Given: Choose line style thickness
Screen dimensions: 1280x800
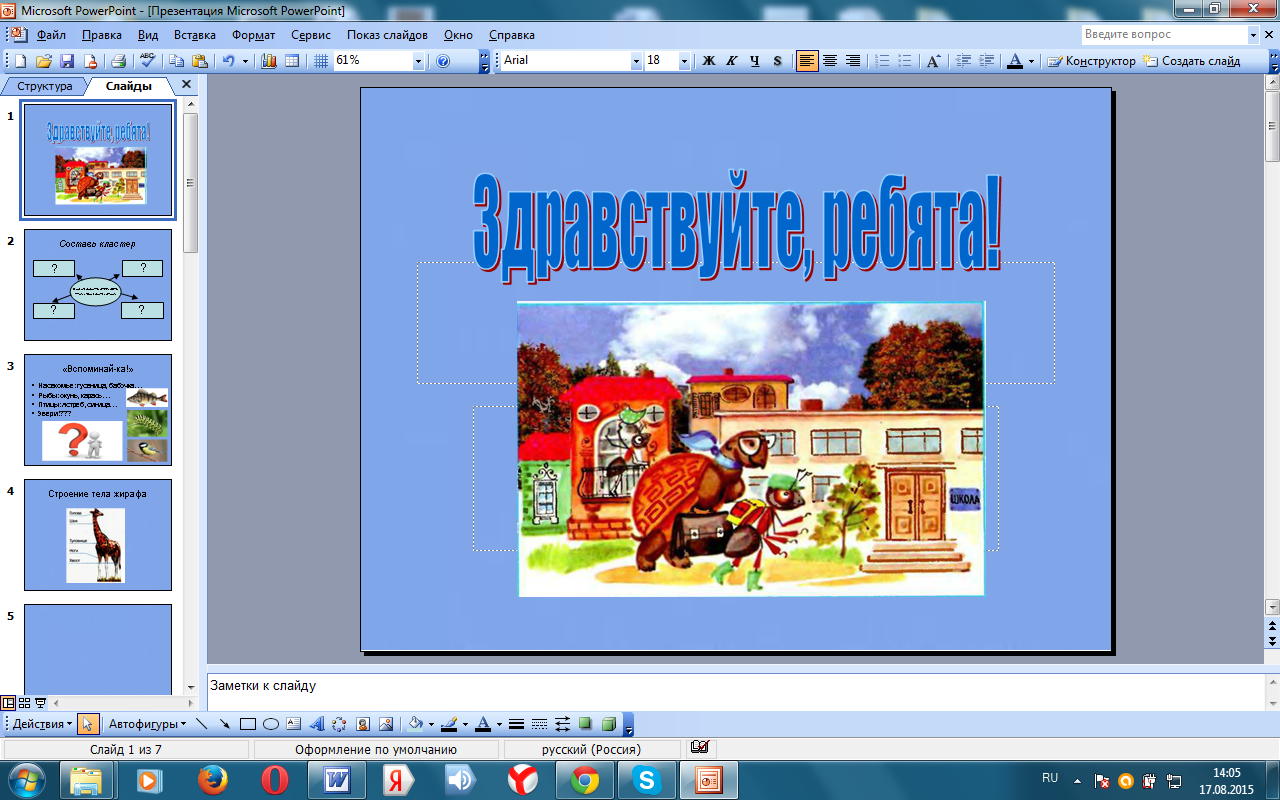Looking at the screenshot, I should click(x=517, y=724).
